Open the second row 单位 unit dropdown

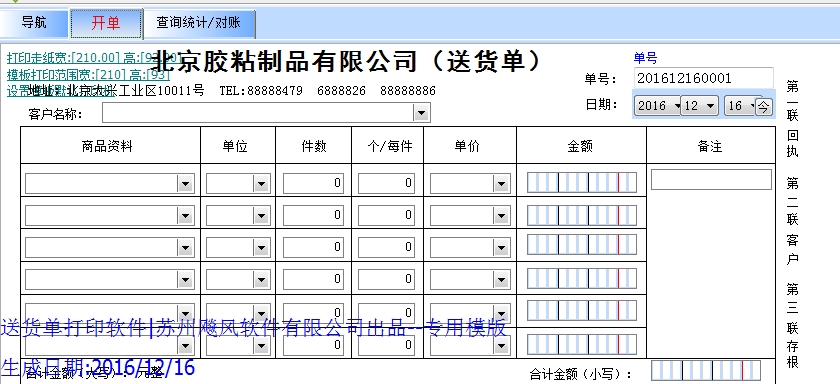(261, 216)
